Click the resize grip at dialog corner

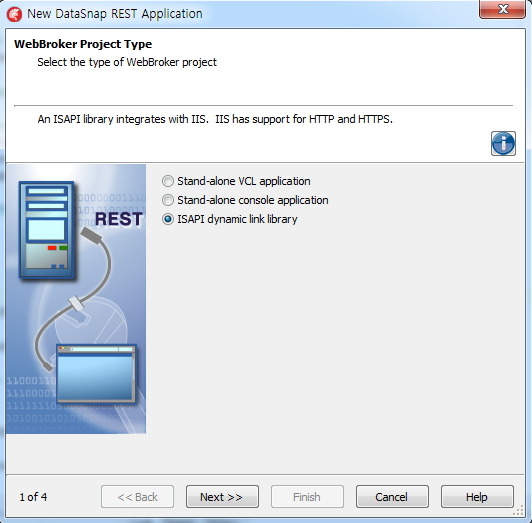coord(518,510)
